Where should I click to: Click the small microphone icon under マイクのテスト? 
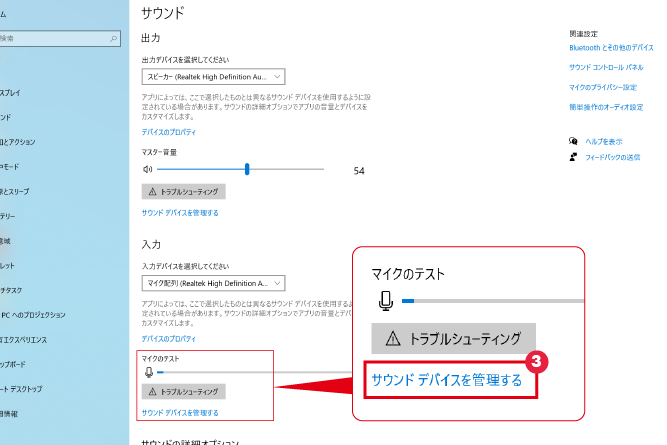coord(149,371)
